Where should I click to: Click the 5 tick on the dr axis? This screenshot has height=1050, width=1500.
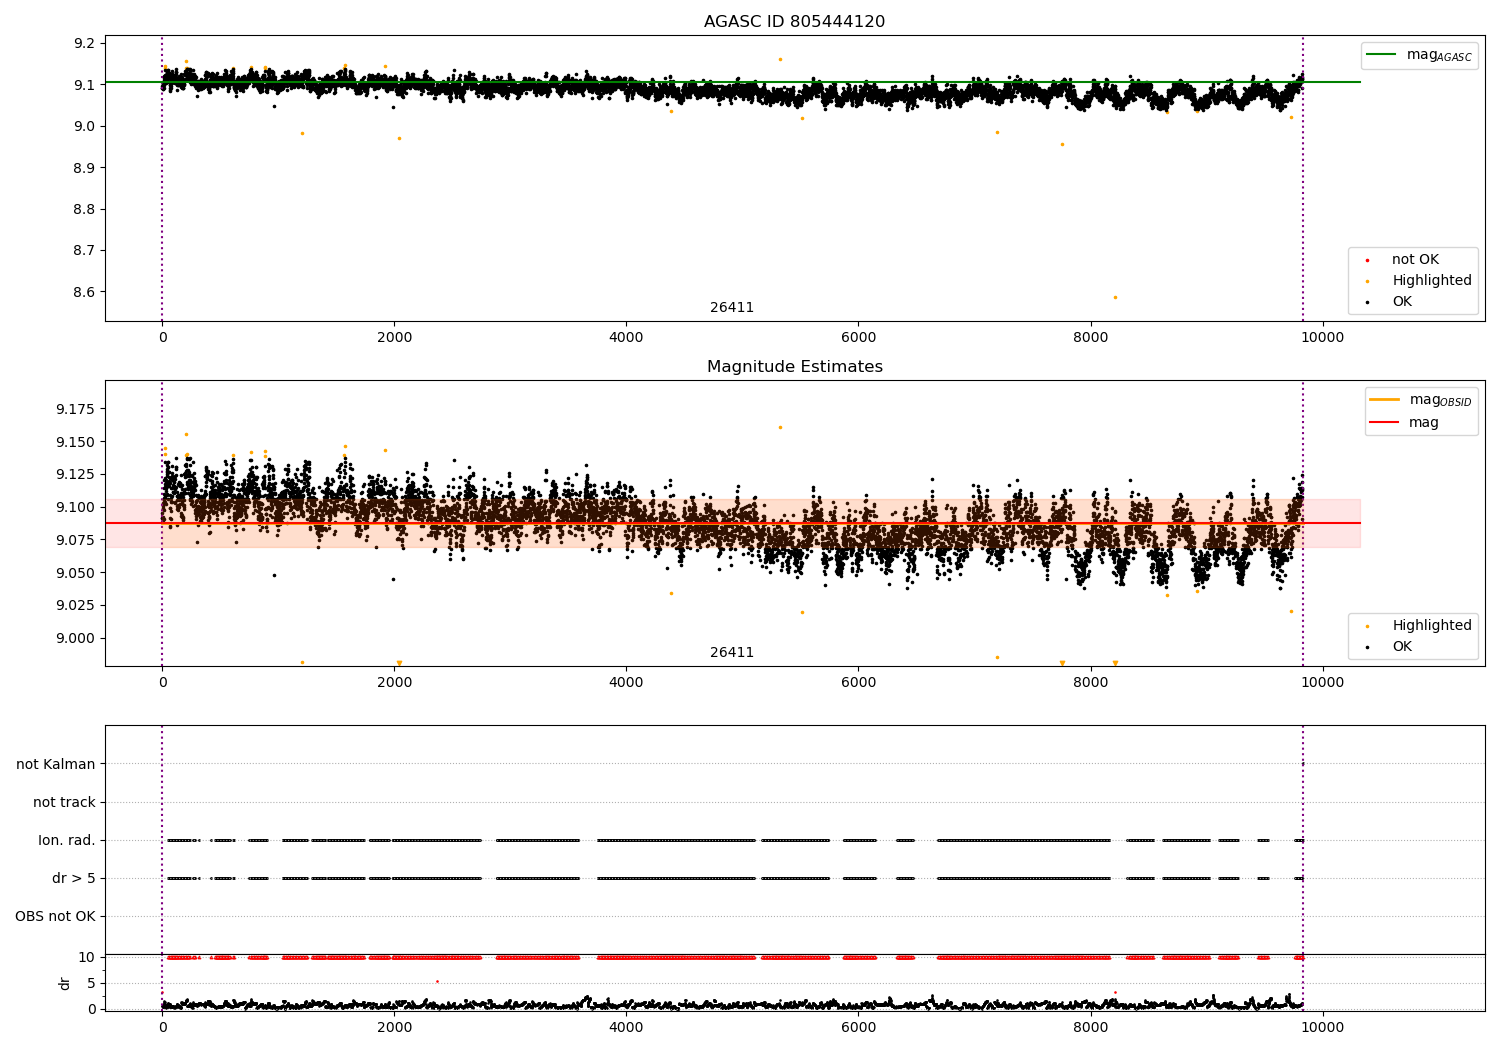pyautogui.click(x=91, y=983)
